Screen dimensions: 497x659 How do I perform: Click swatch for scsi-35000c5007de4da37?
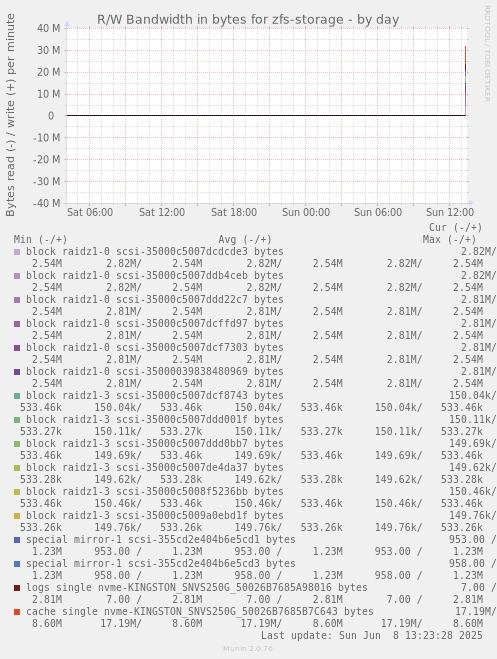17,468
